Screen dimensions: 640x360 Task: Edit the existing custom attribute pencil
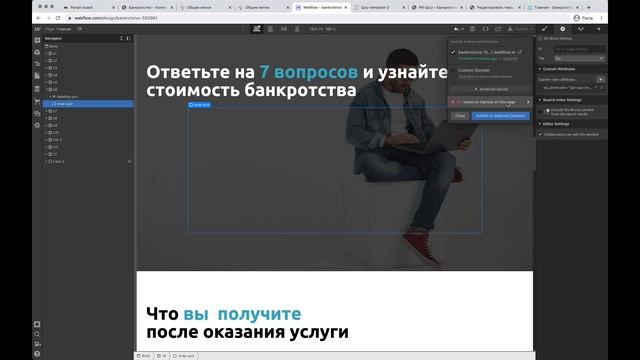pyautogui.click(x=596, y=88)
